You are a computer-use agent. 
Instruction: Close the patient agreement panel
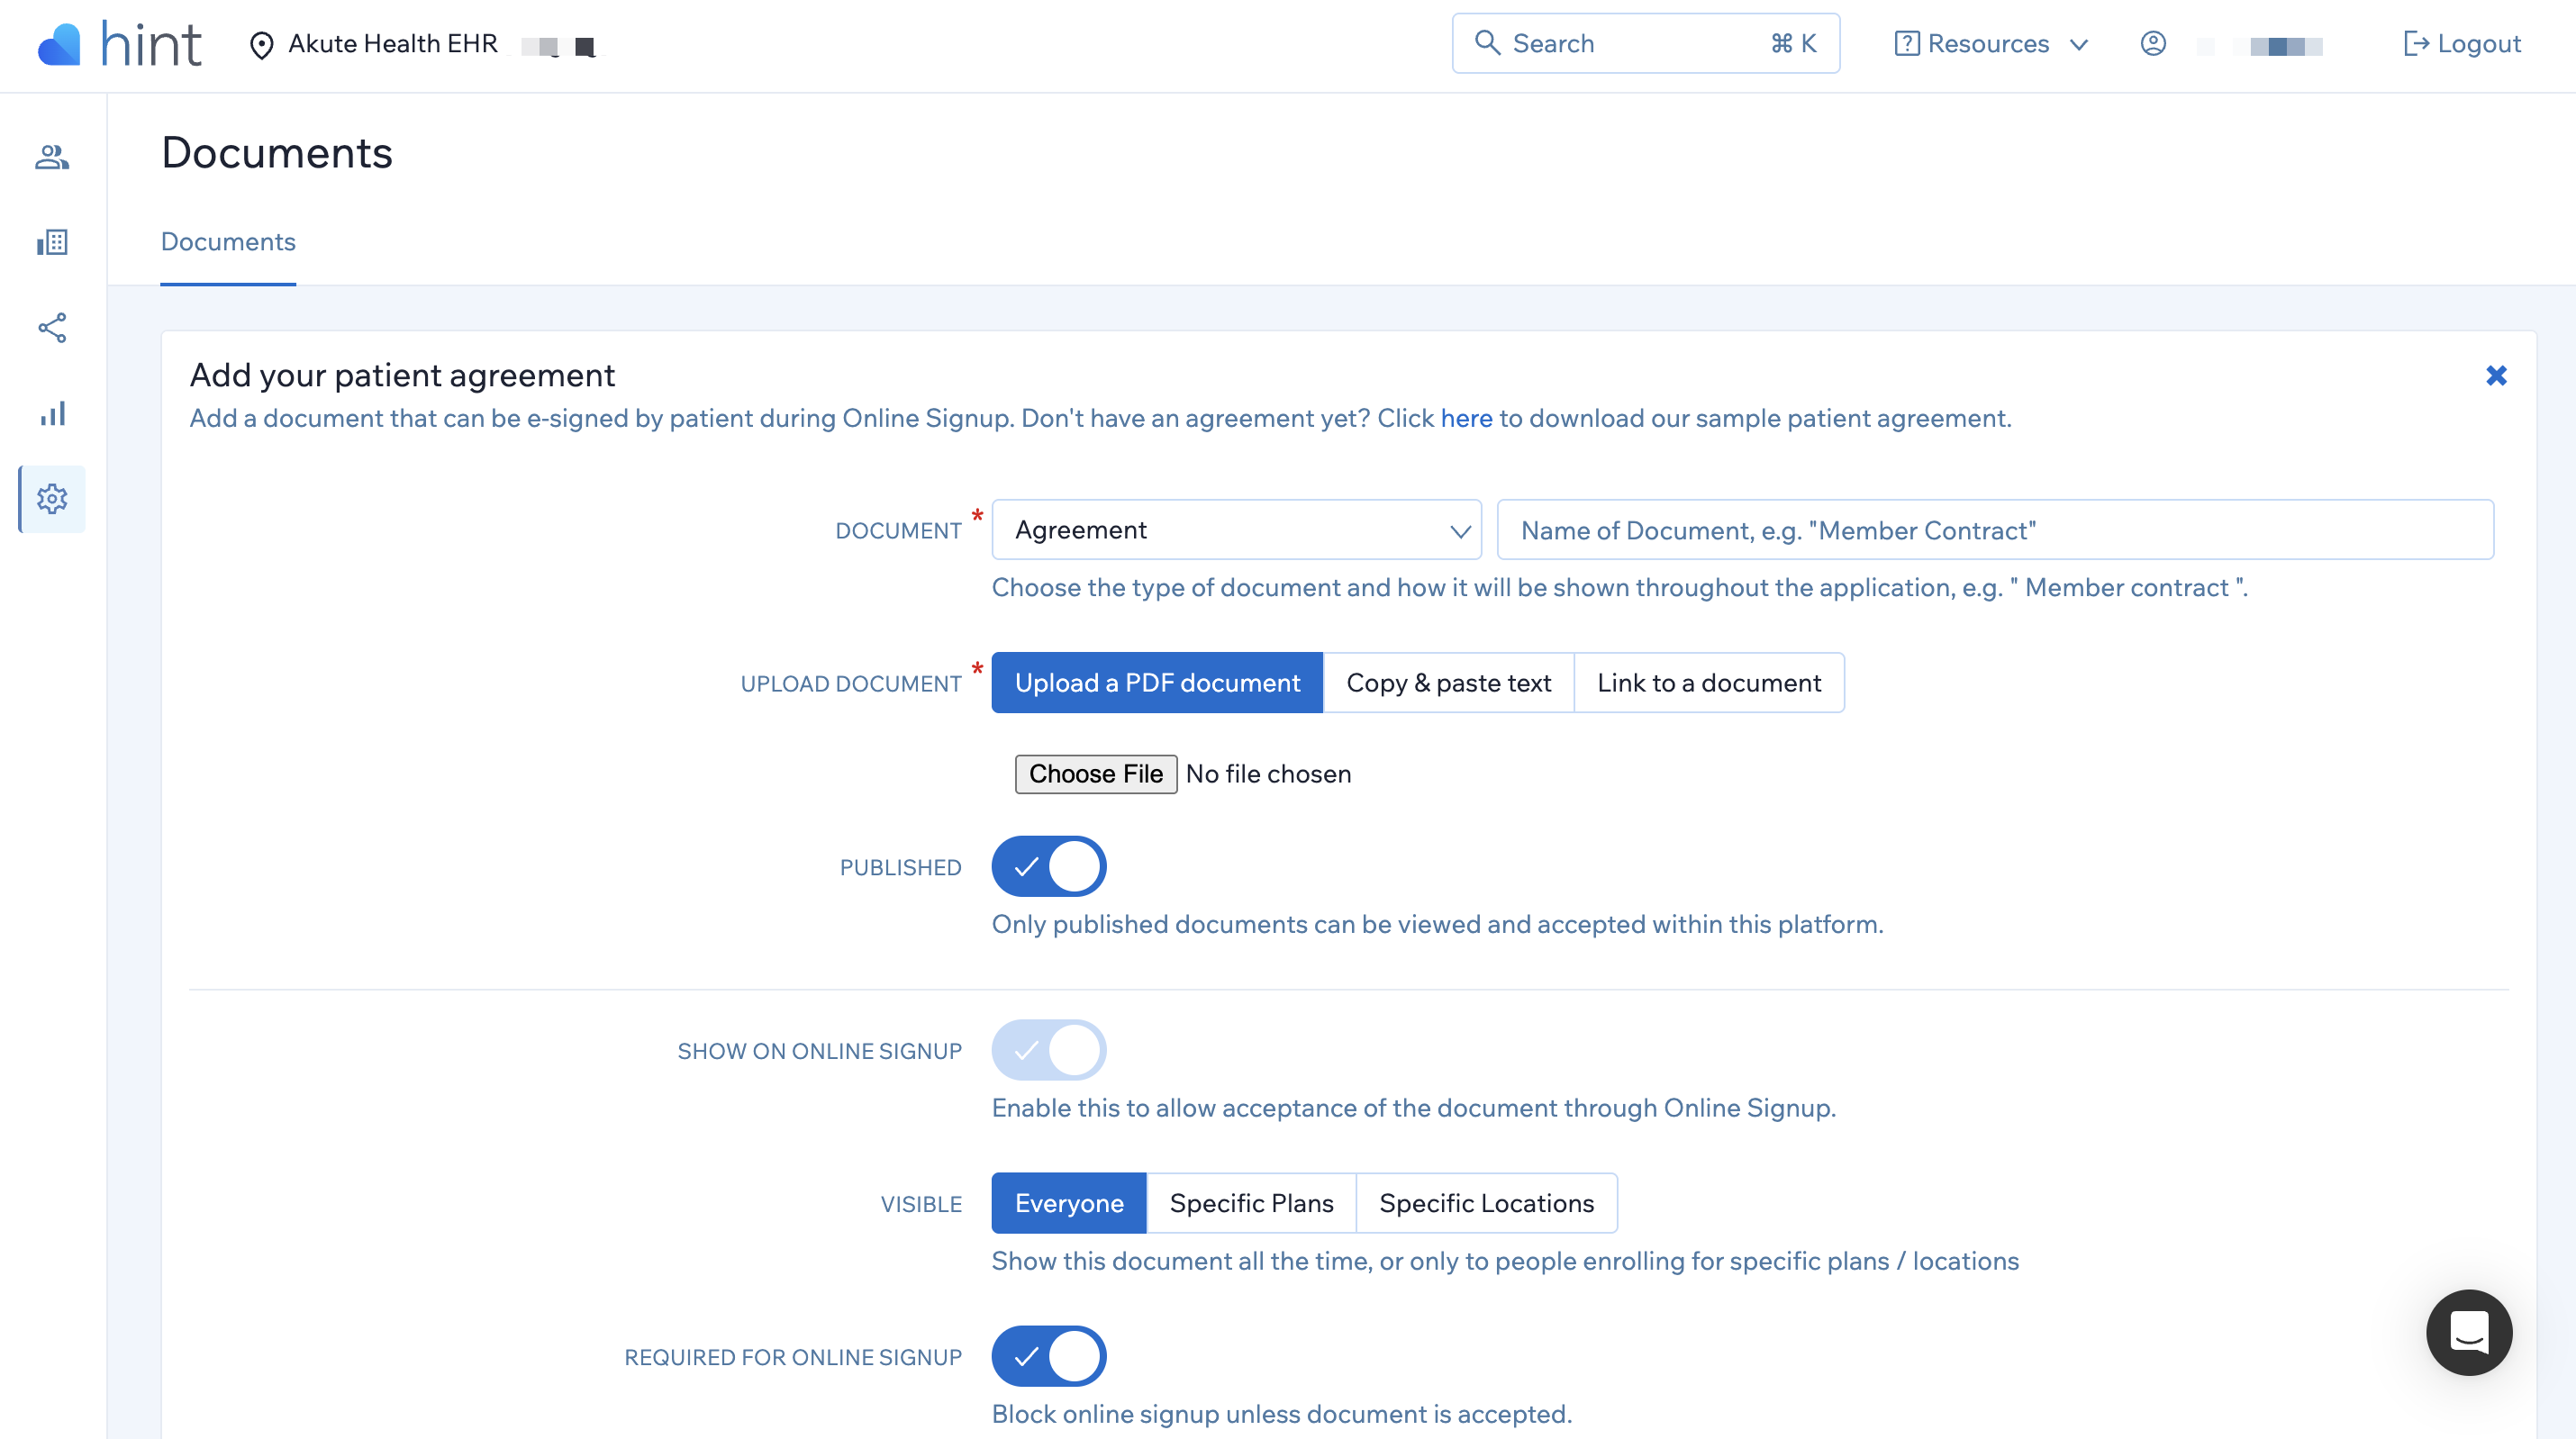pos(2496,376)
